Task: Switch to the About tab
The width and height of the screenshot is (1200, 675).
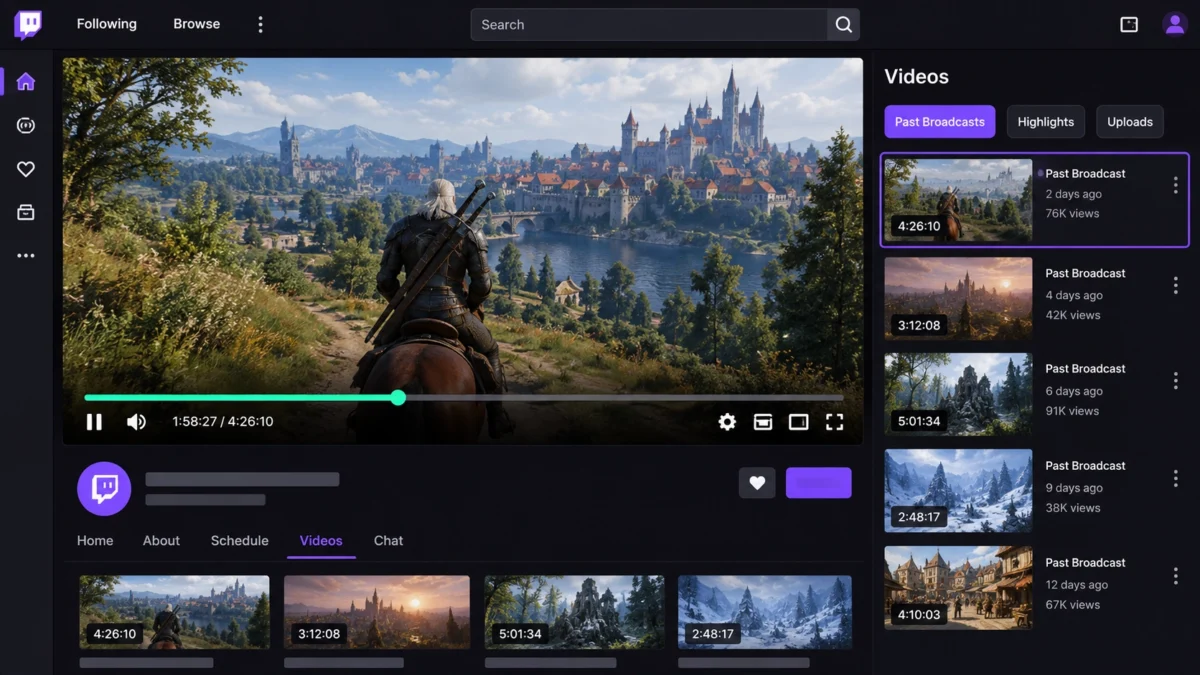Action: click(x=161, y=541)
